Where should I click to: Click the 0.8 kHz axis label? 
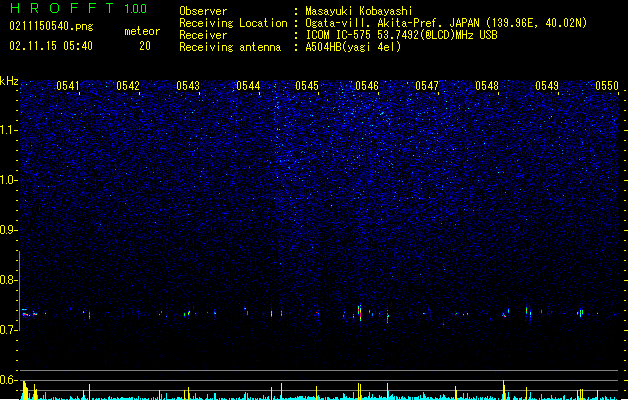[9, 280]
